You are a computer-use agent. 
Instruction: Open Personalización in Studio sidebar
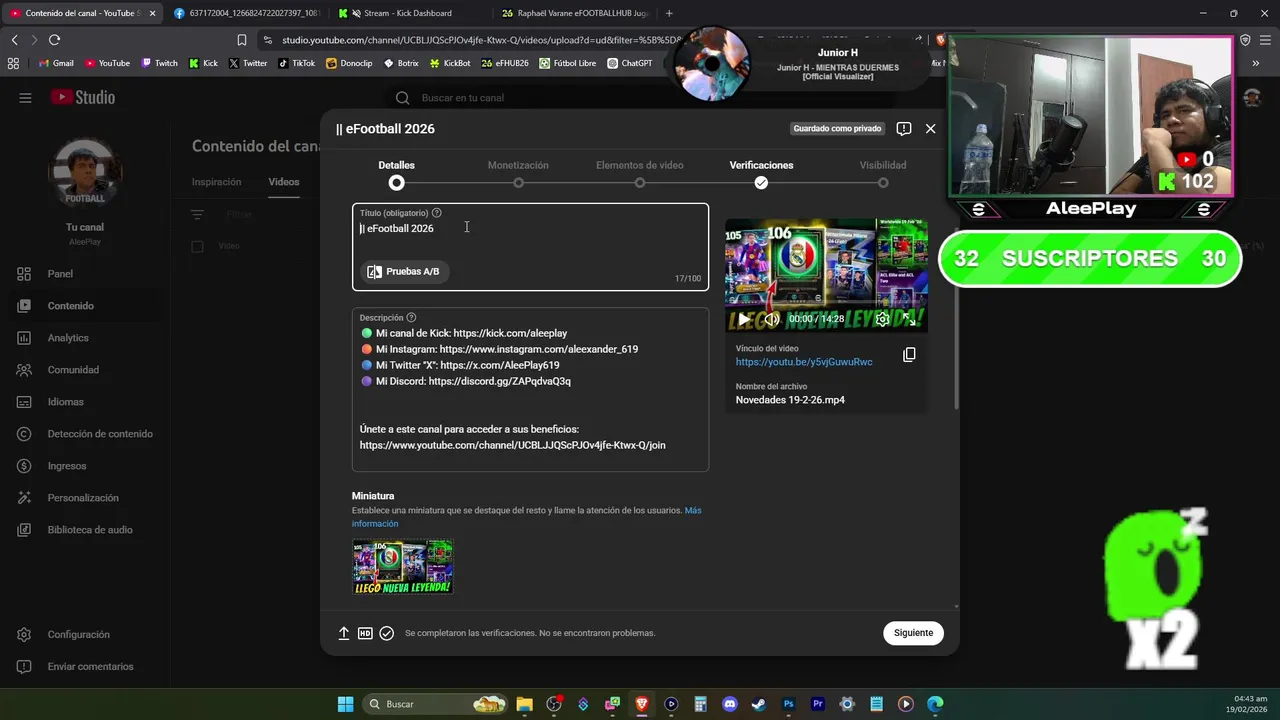(84, 498)
